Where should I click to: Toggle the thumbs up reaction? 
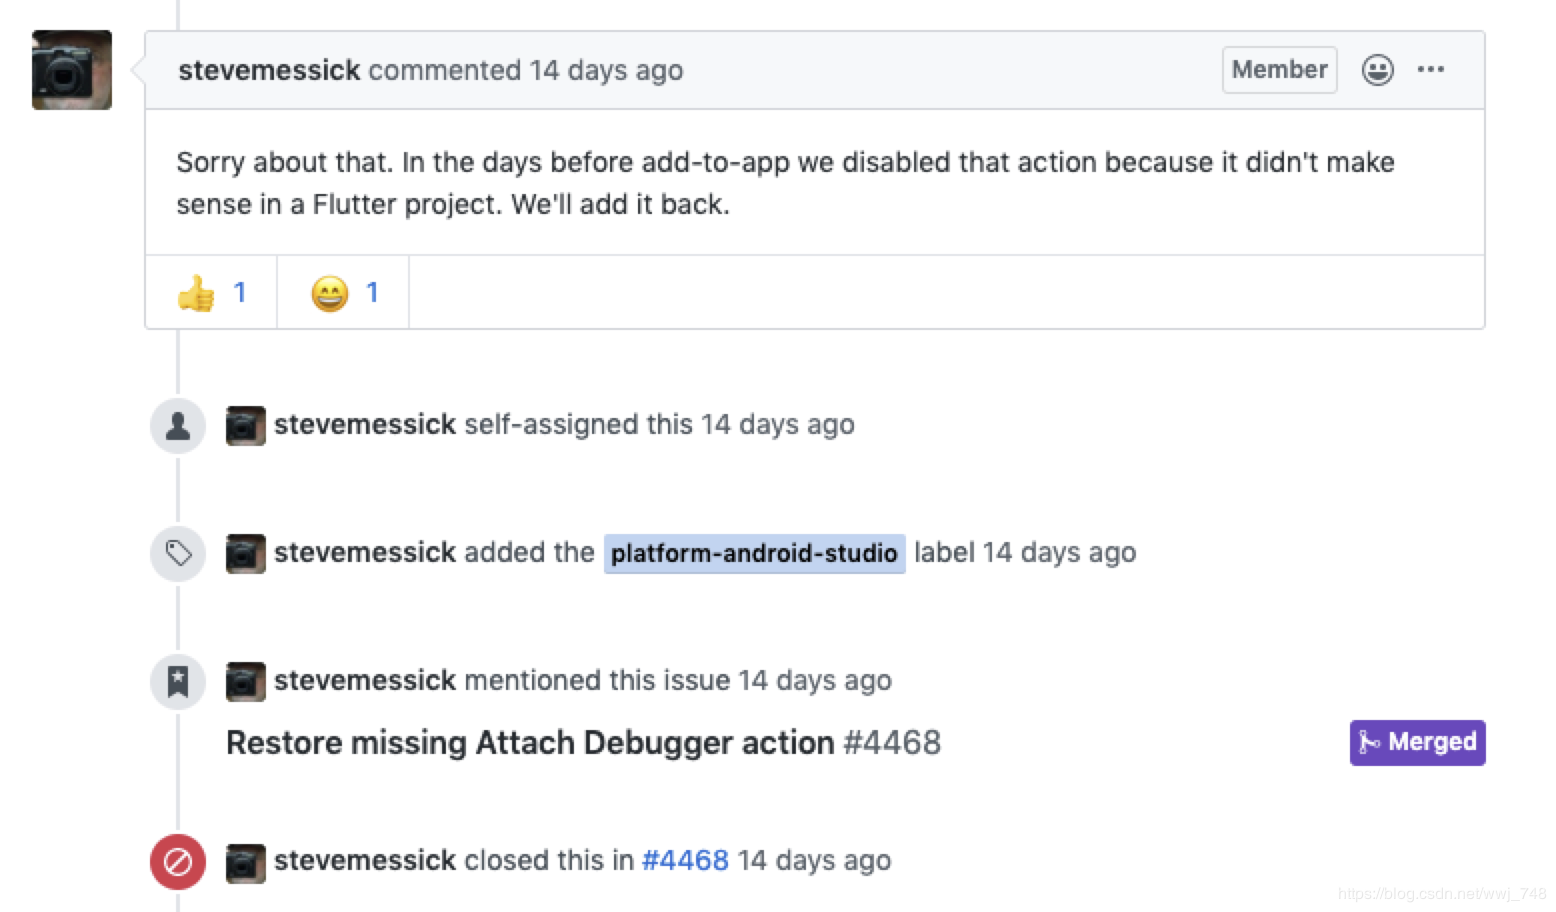click(x=211, y=293)
